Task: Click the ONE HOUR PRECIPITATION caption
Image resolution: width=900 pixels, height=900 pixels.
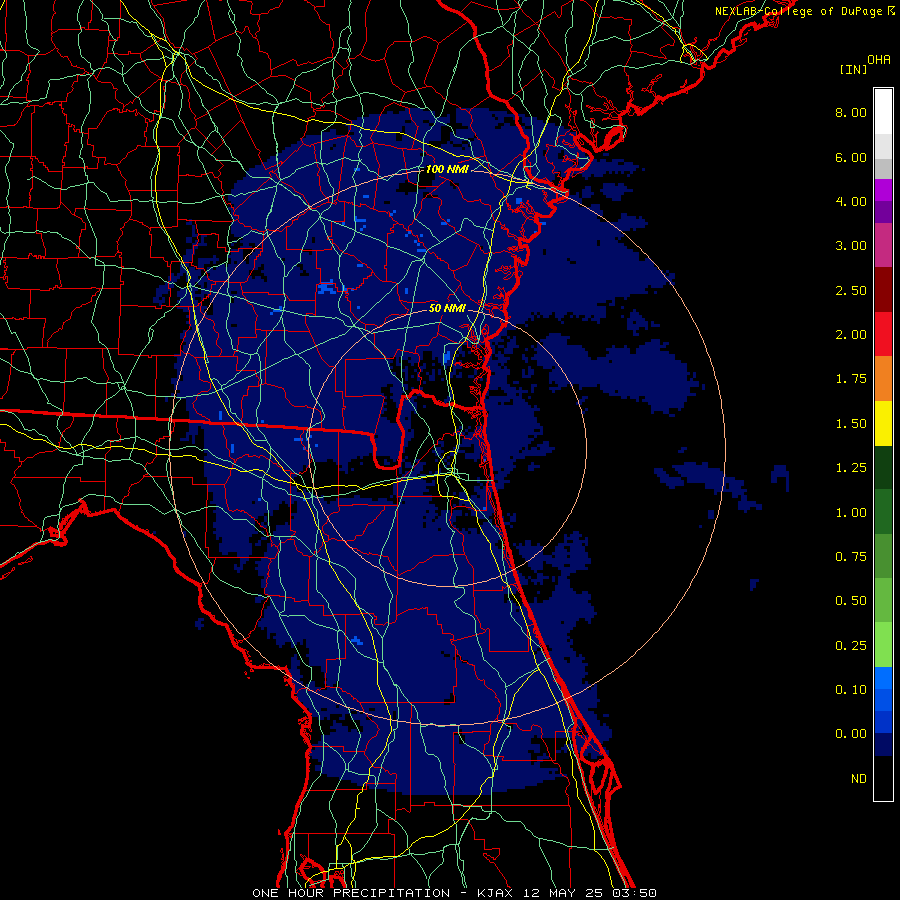Action: point(351,893)
